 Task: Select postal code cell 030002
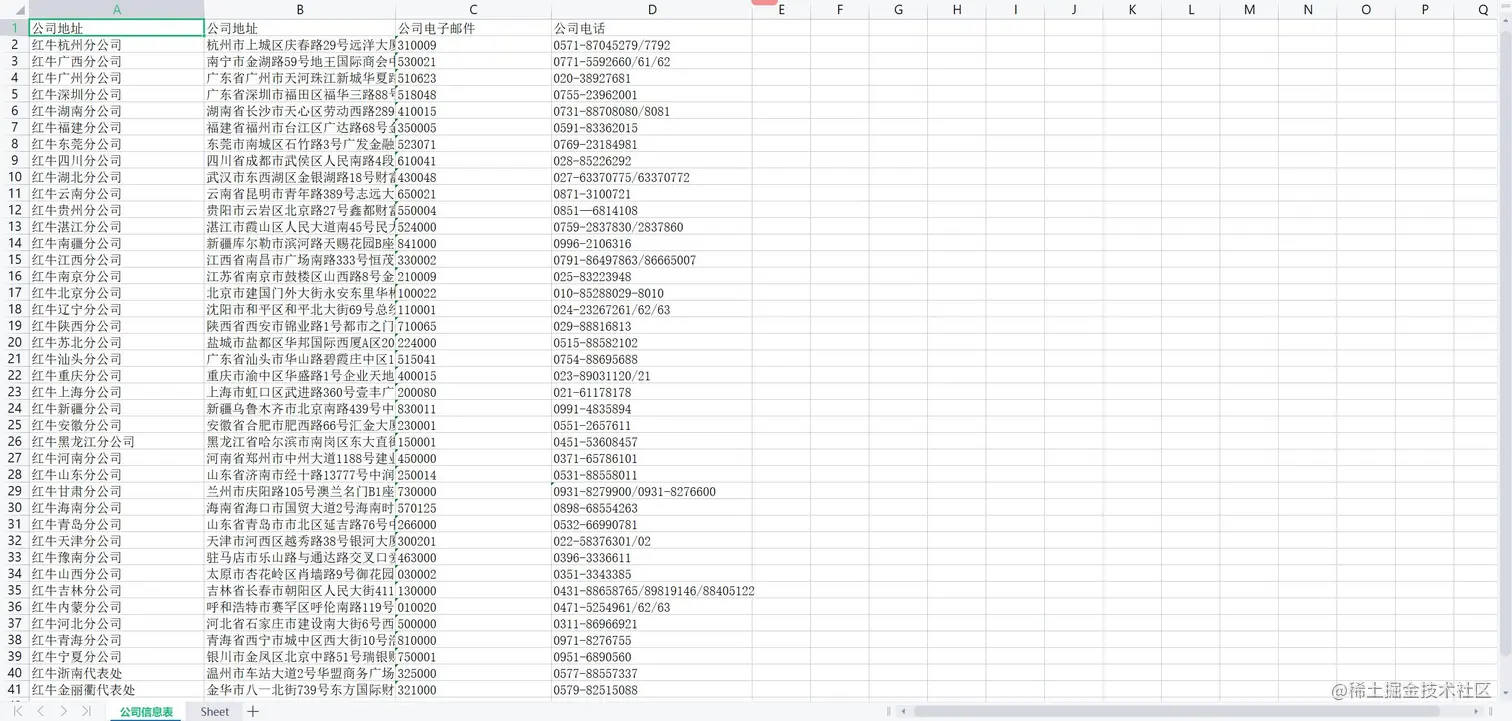pyautogui.click(x=474, y=574)
